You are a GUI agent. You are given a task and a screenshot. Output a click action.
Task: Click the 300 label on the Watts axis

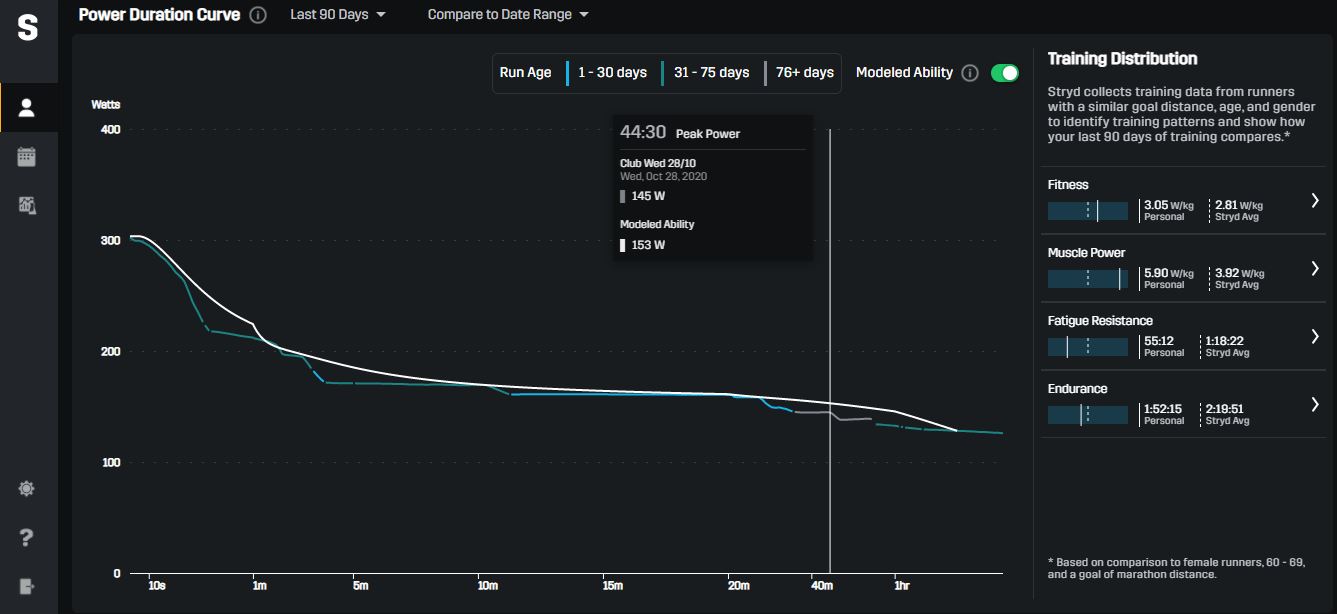pos(110,241)
